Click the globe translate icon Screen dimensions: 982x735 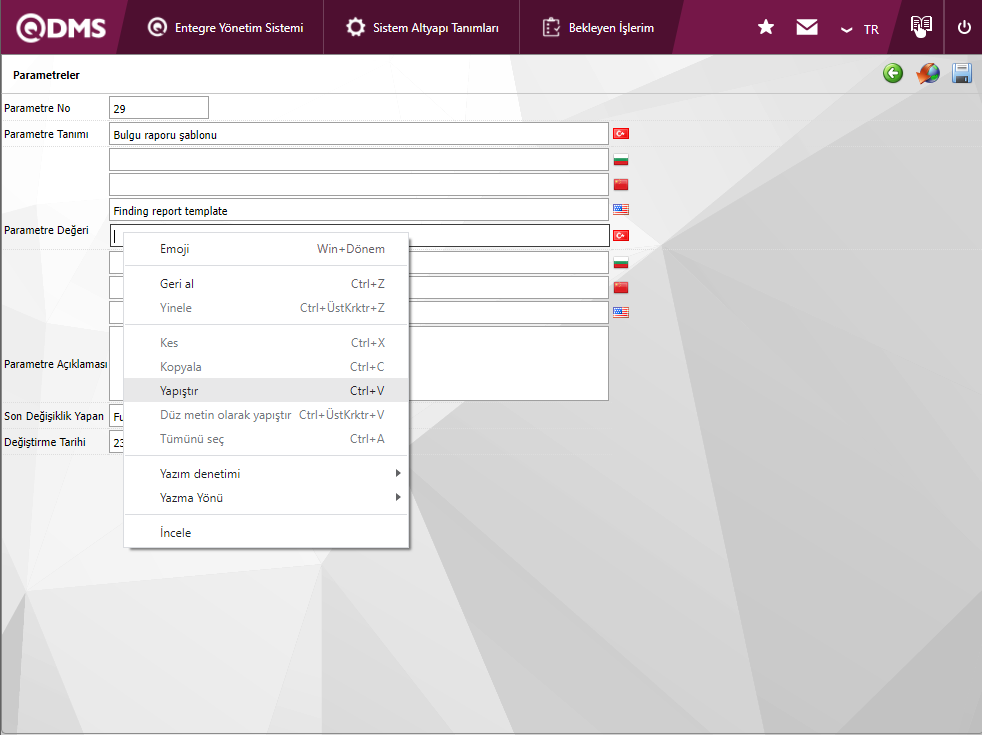[x=928, y=74]
